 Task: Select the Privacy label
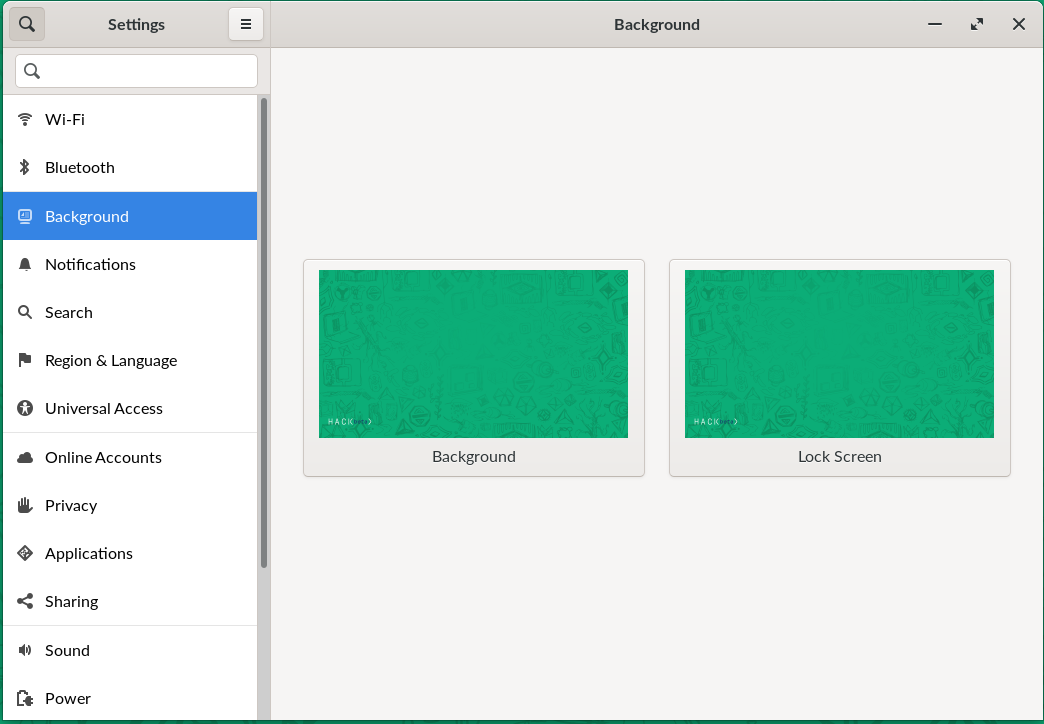[x=71, y=506]
